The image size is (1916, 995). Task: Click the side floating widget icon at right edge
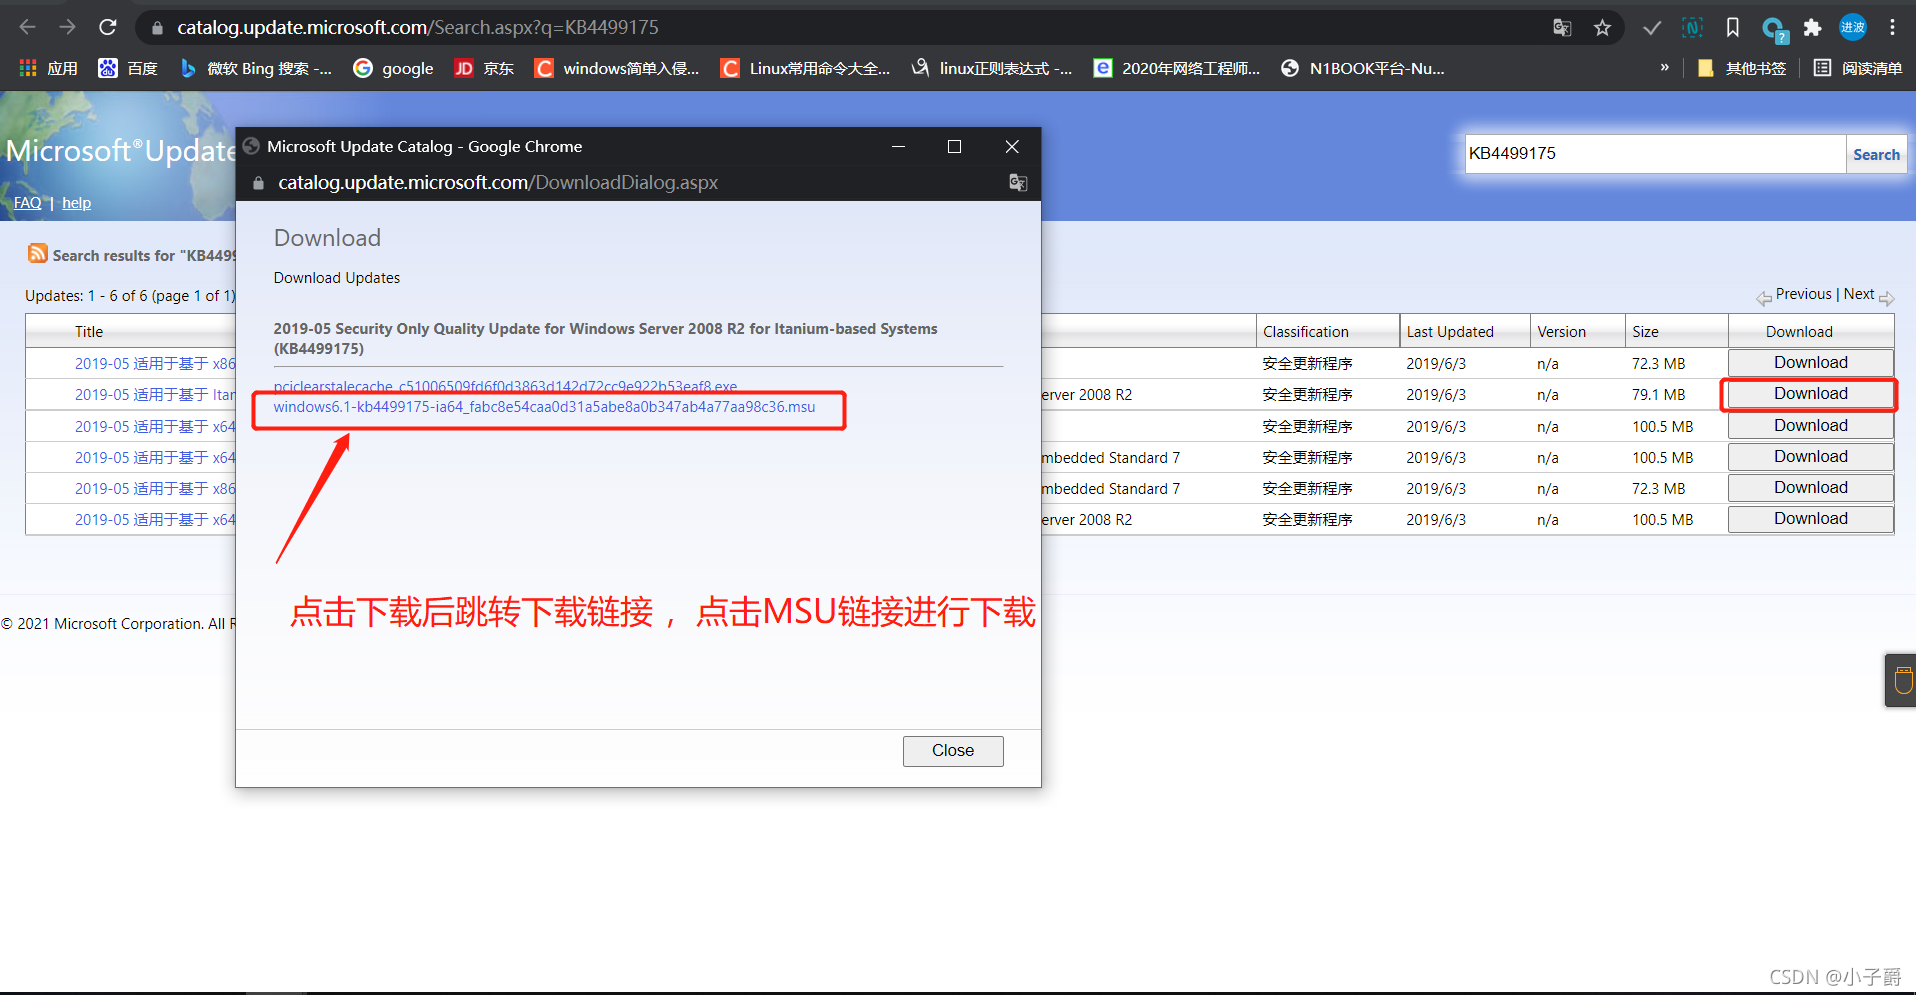(x=1902, y=680)
